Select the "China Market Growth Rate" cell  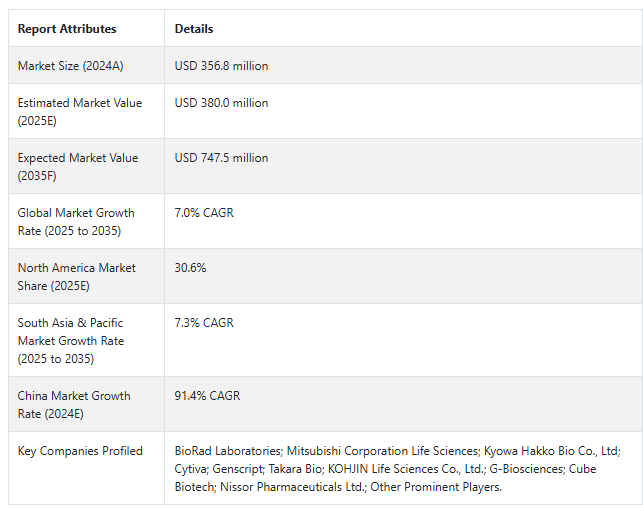[x=74, y=404]
